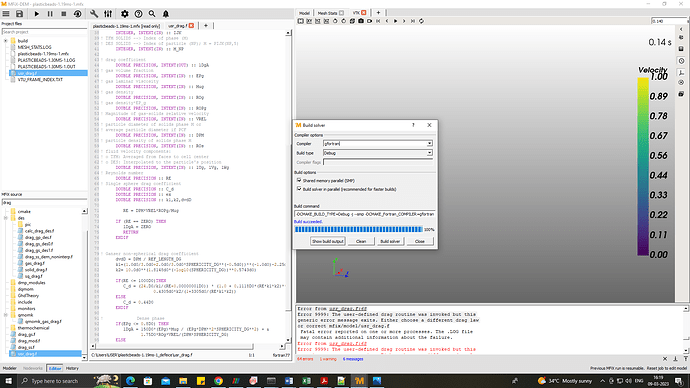Close the VTK tab
Viewport: 690px width, 388px height.
click(x=363, y=13)
